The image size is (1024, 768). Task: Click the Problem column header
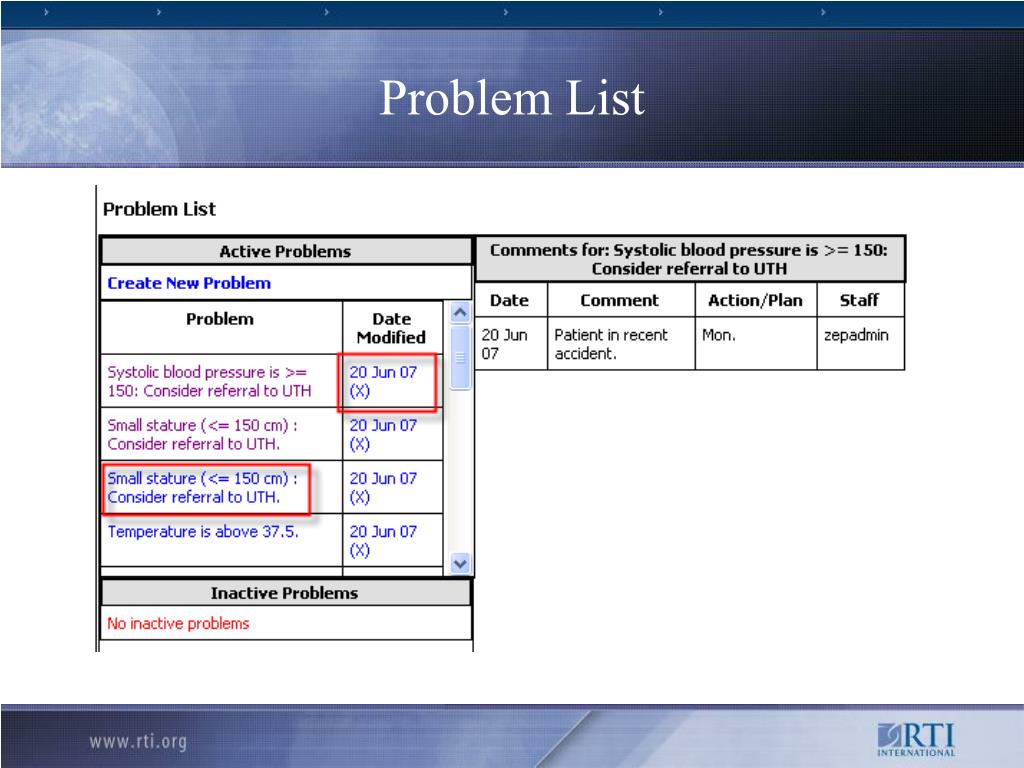coord(220,319)
